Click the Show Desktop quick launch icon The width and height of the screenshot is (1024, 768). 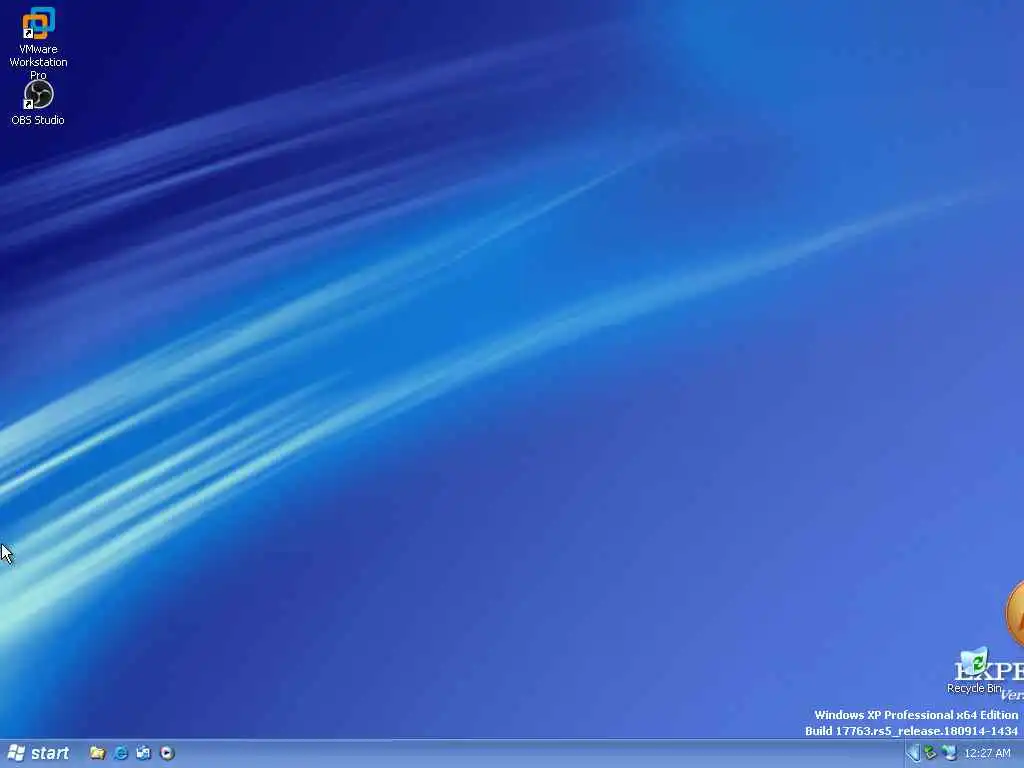click(x=144, y=753)
